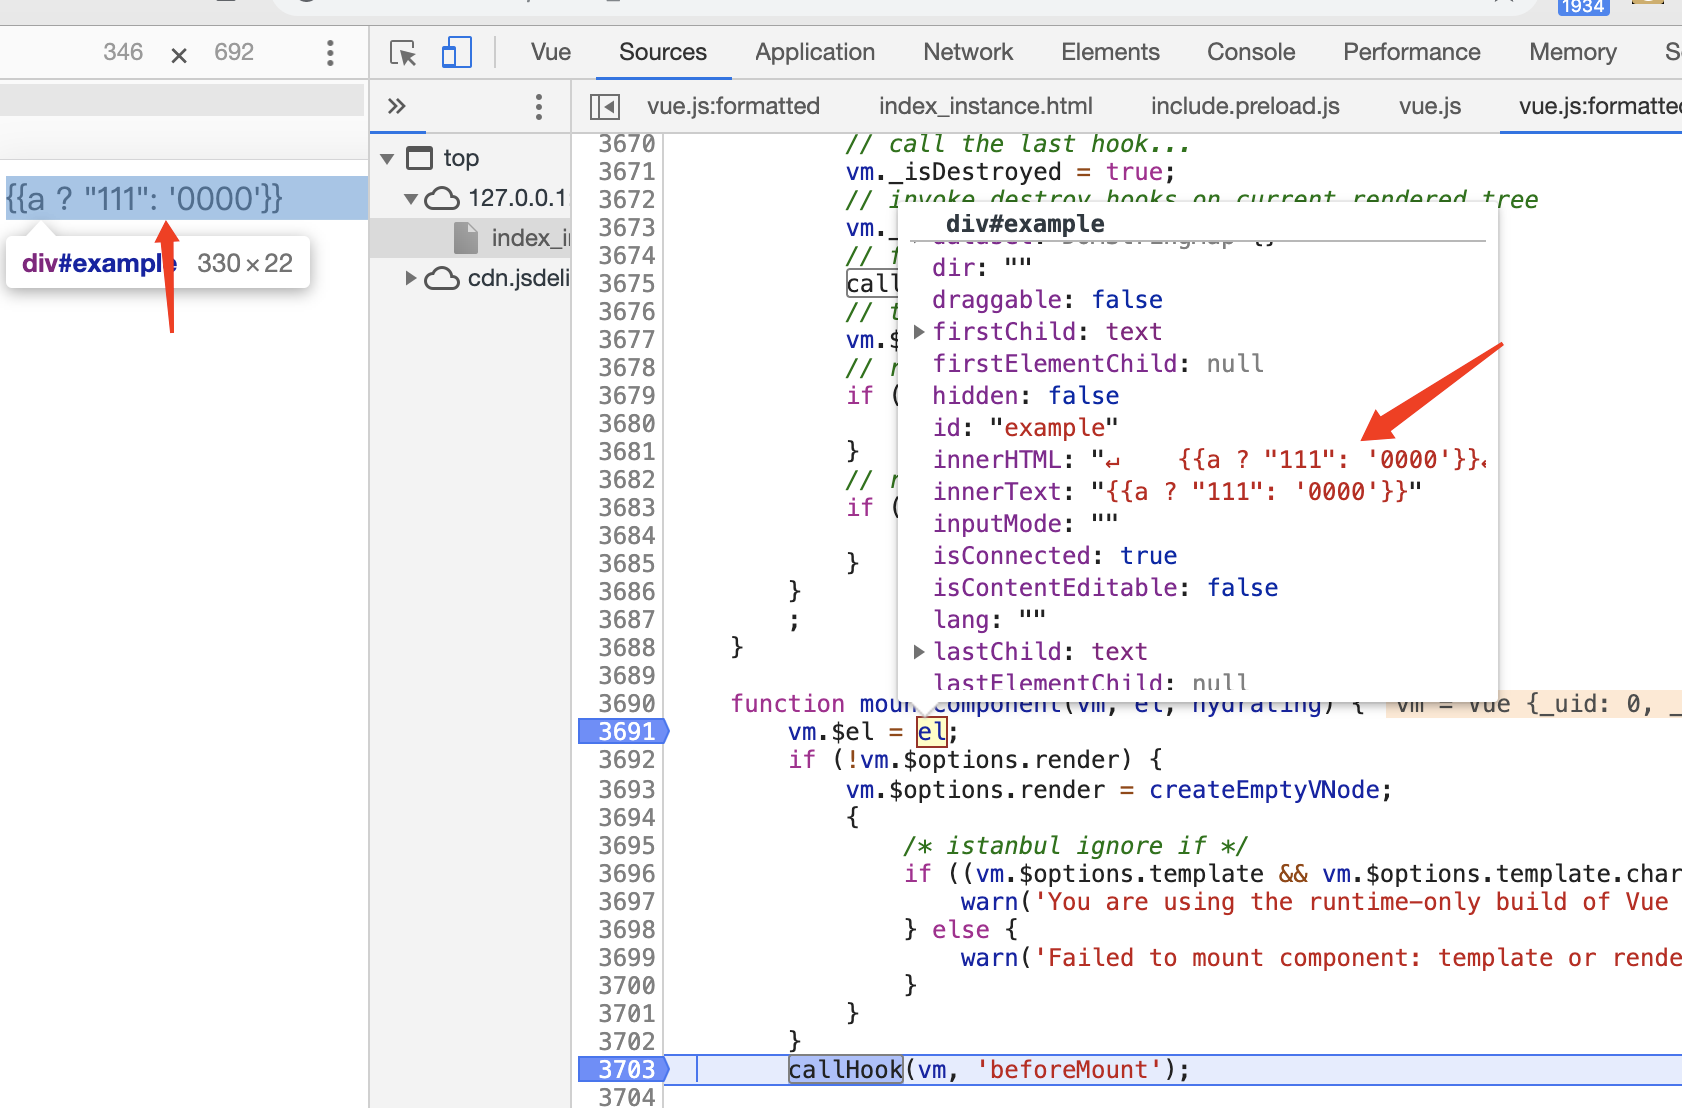This screenshot has height=1108, width=1682.
Task: Toggle breakpoint on line 3703
Action: pyautogui.click(x=624, y=1070)
